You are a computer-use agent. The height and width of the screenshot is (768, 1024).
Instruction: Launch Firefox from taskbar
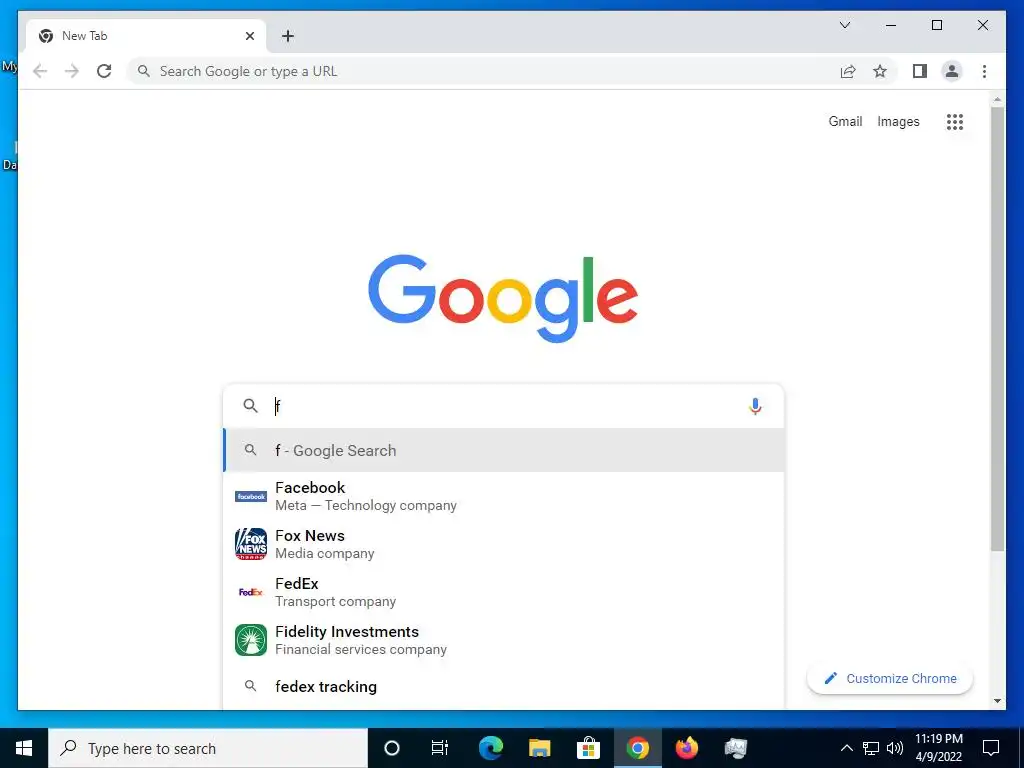[686, 748]
